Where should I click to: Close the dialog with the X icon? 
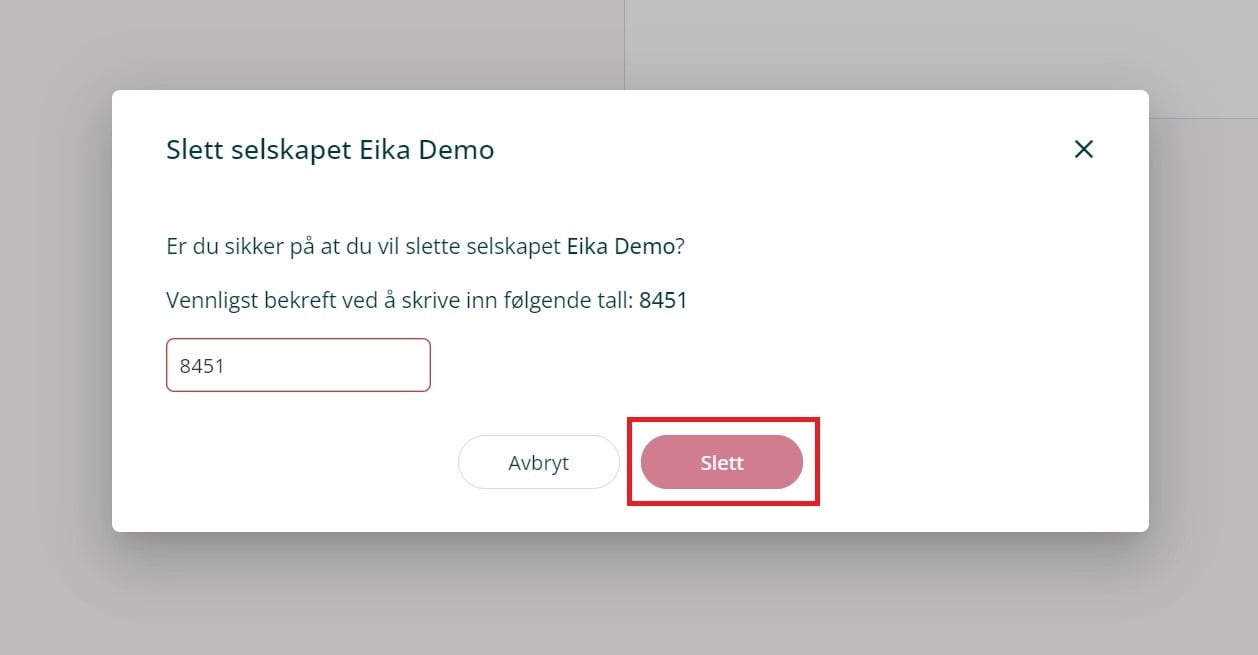point(1083,150)
